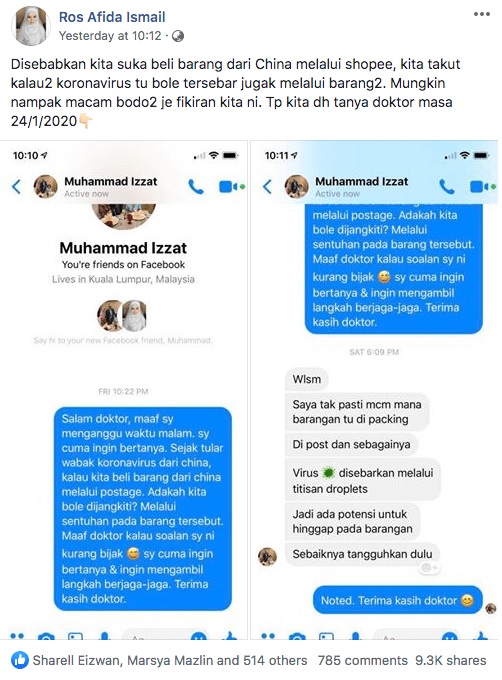The image size is (502, 680).
Task: View the 785 comments
Action: (x=362, y=660)
